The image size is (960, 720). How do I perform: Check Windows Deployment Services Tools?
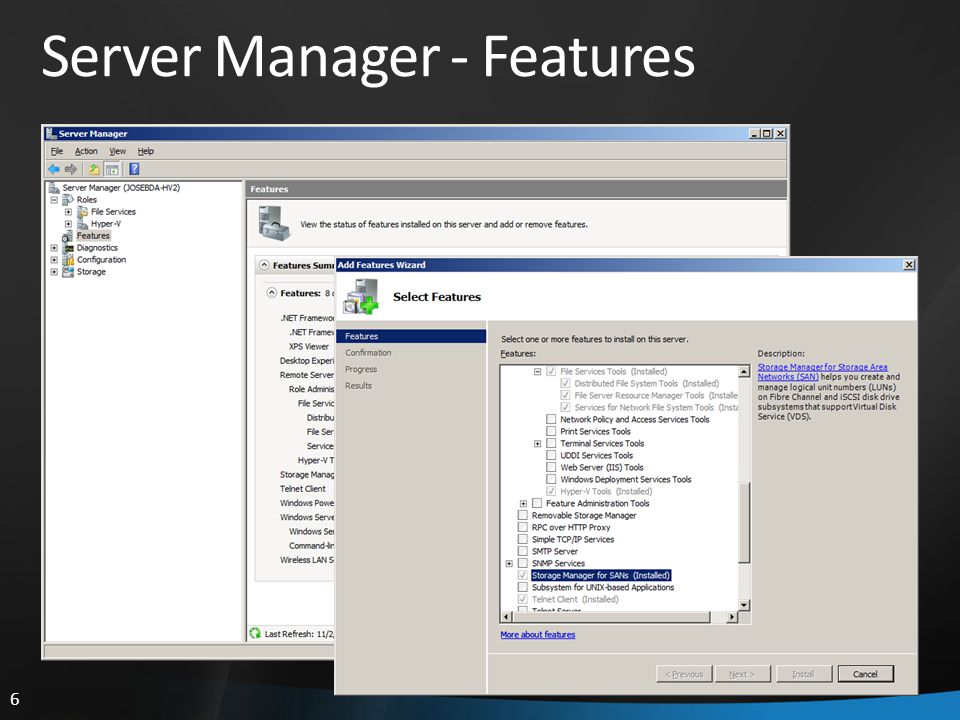[551, 479]
